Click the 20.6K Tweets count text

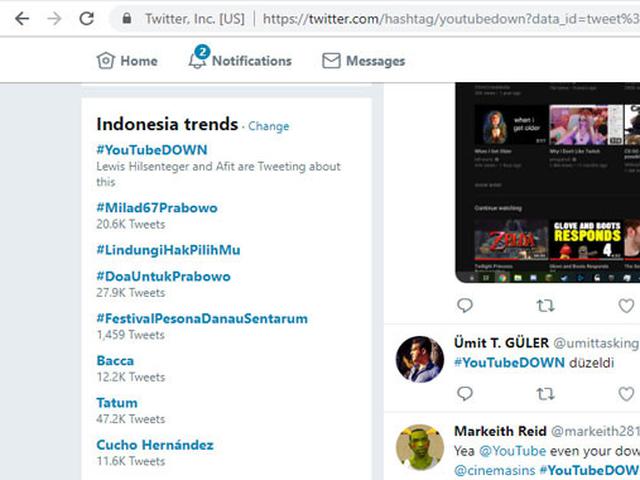(131, 224)
